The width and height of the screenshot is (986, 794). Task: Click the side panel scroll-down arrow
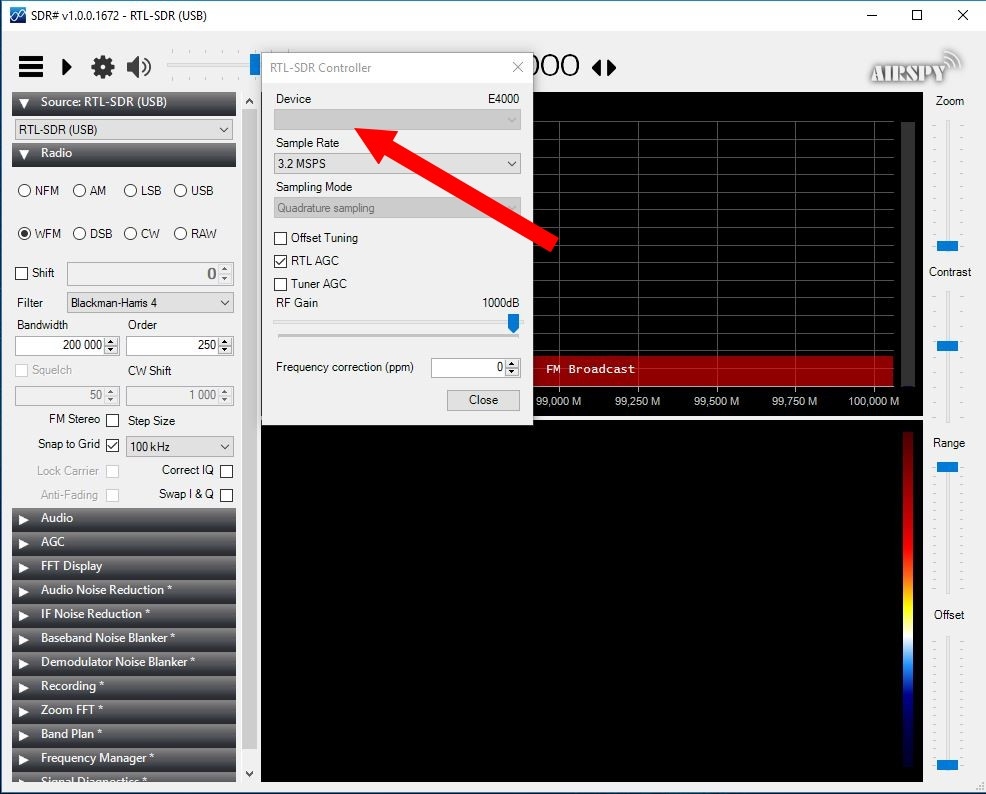[249, 774]
